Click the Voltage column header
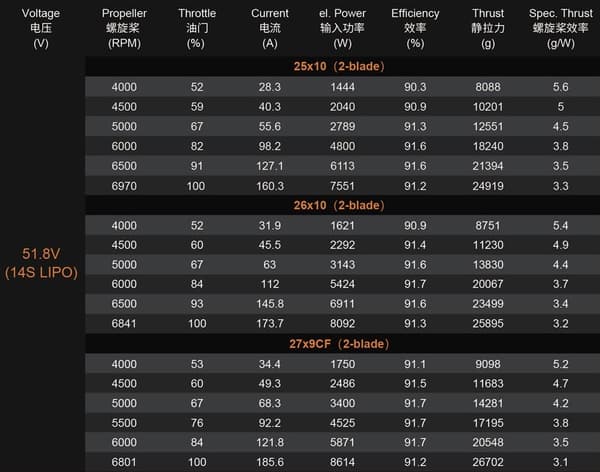This screenshot has height=472, width=600. click(41, 28)
